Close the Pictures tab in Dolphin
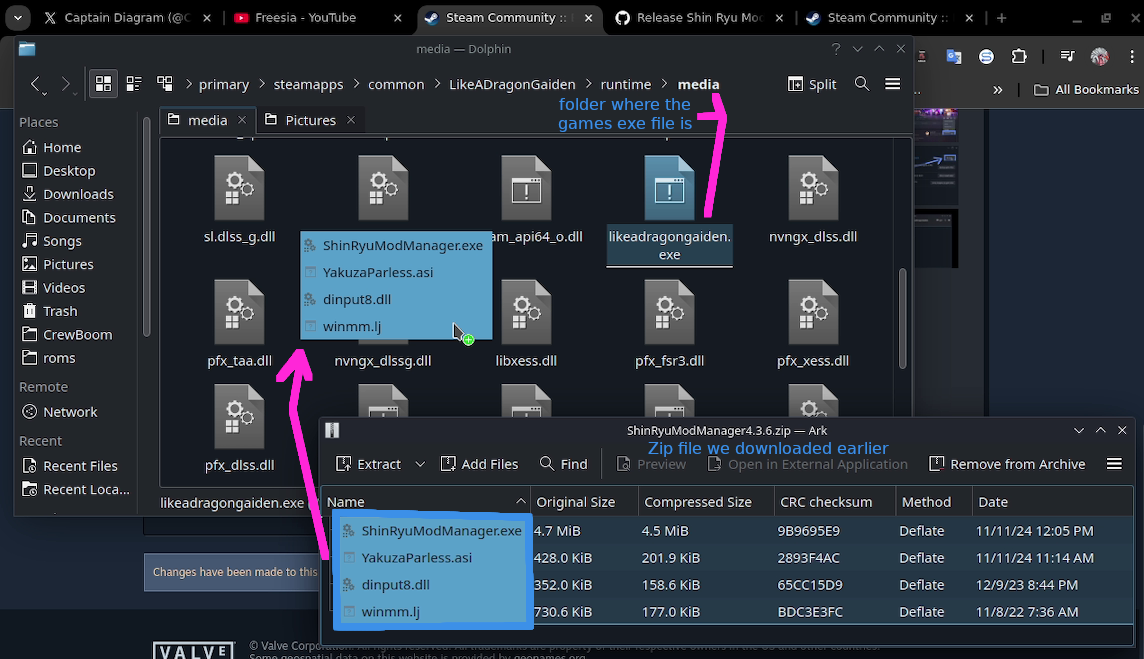This screenshot has height=659, width=1144. click(351, 120)
